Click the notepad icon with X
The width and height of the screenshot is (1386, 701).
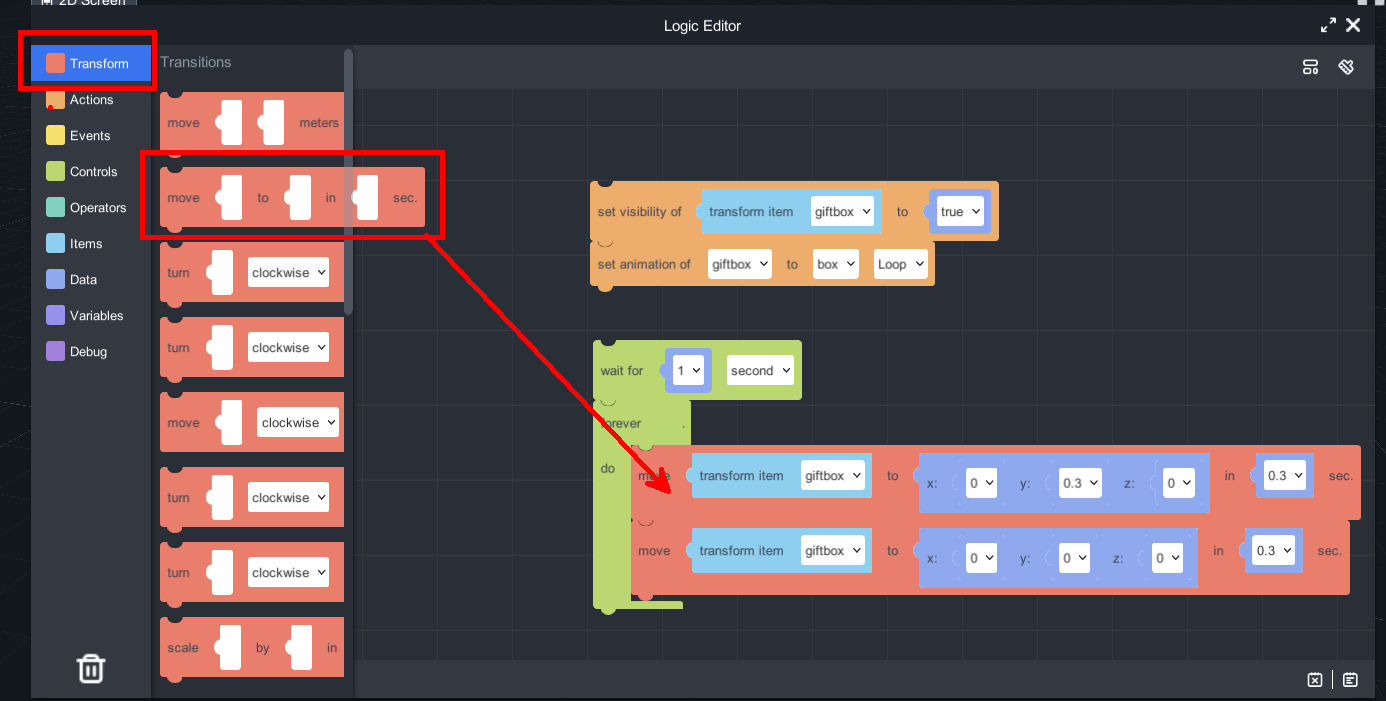point(1315,680)
